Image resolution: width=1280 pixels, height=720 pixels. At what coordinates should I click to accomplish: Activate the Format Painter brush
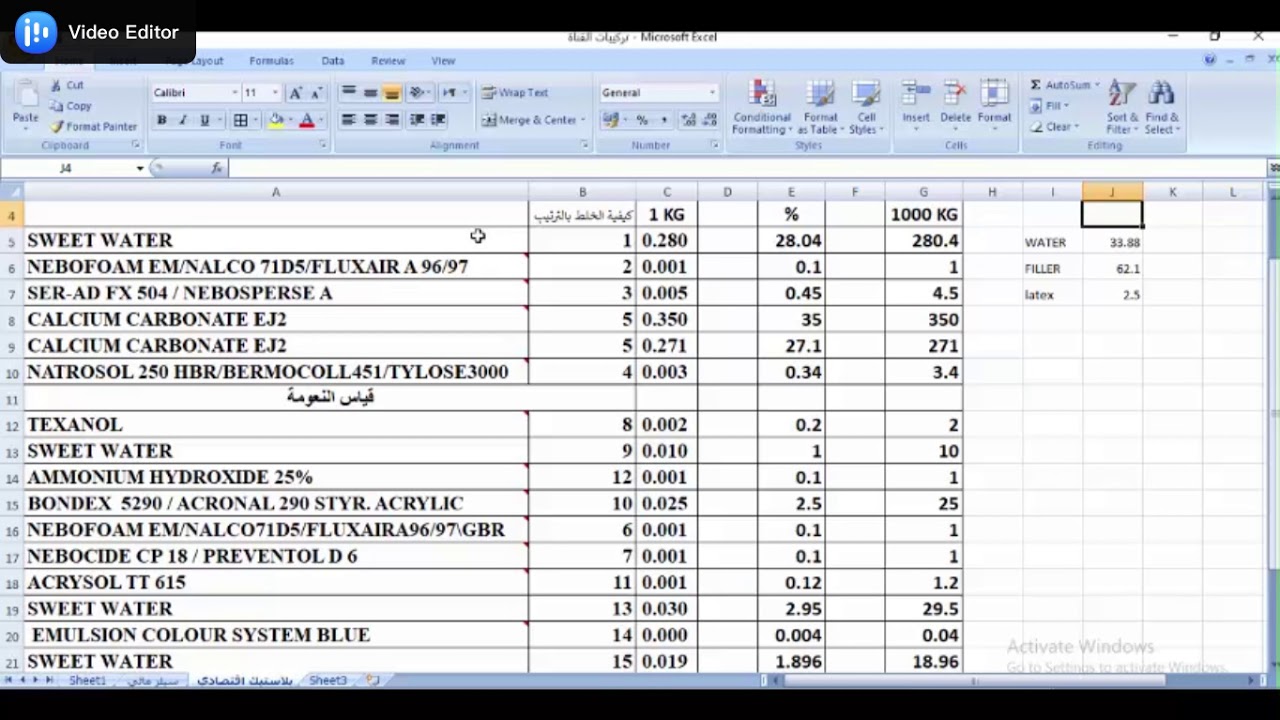click(93, 127)
